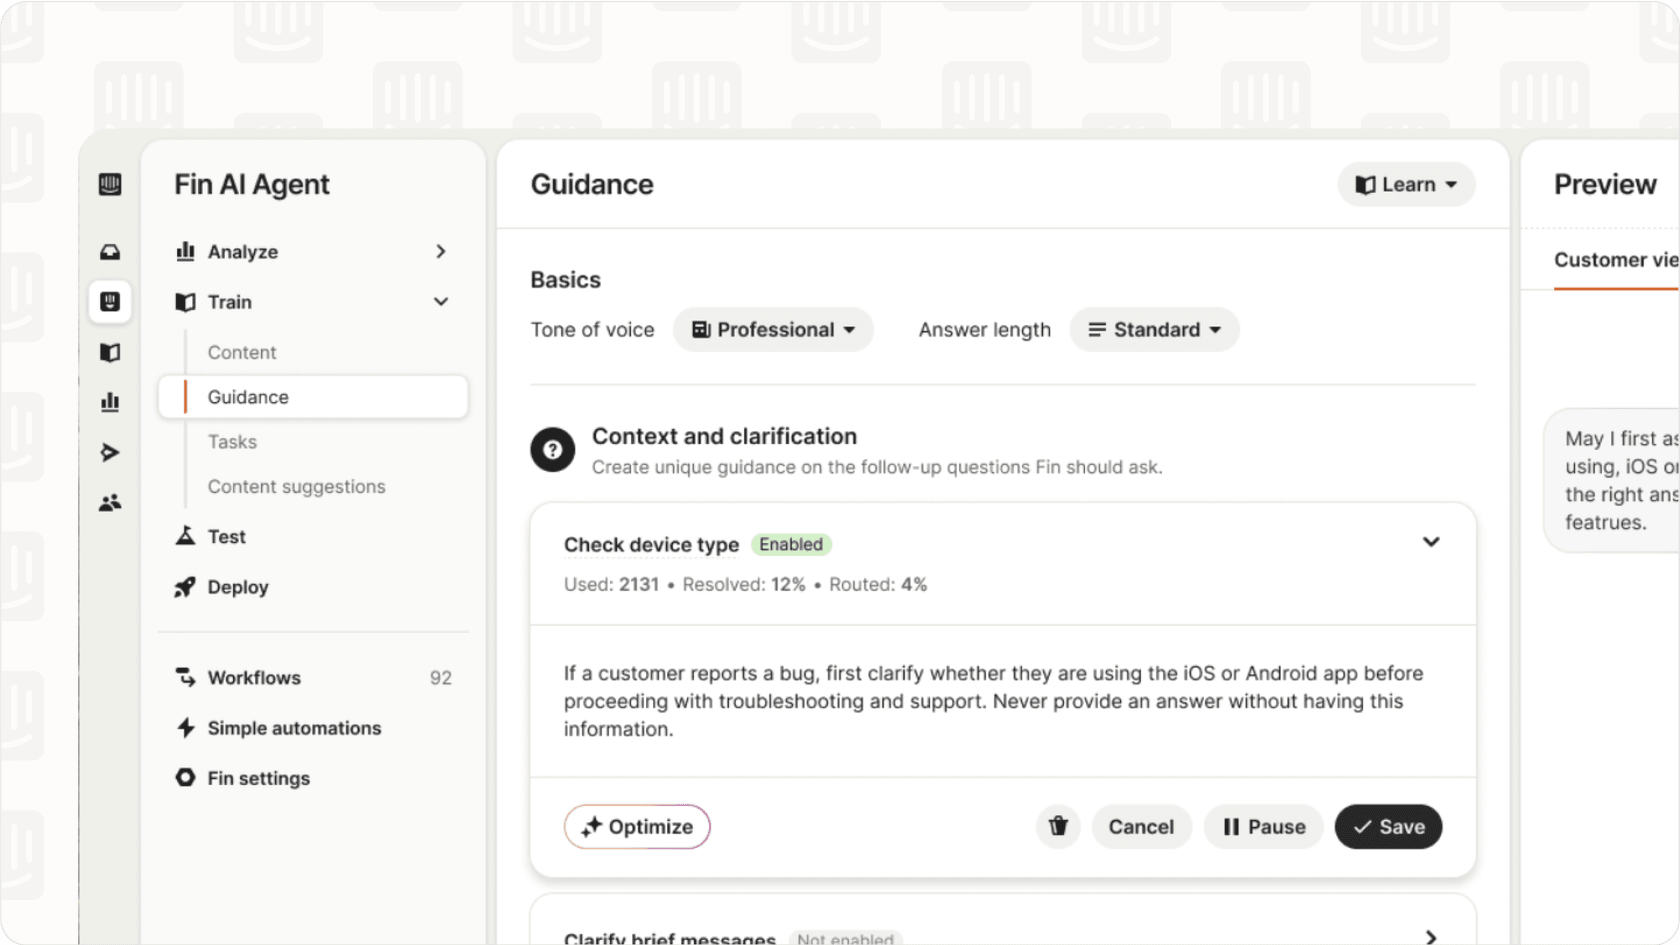Click the Workflows arrow icon
1680x945 pixels.
point(185,677)
